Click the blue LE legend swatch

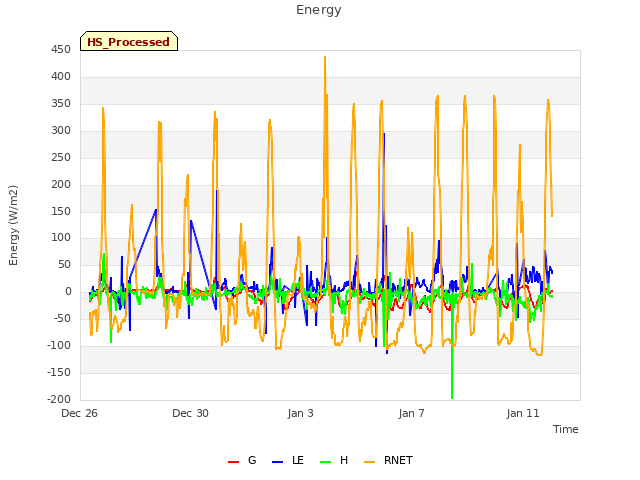click(x=277, y=462)
